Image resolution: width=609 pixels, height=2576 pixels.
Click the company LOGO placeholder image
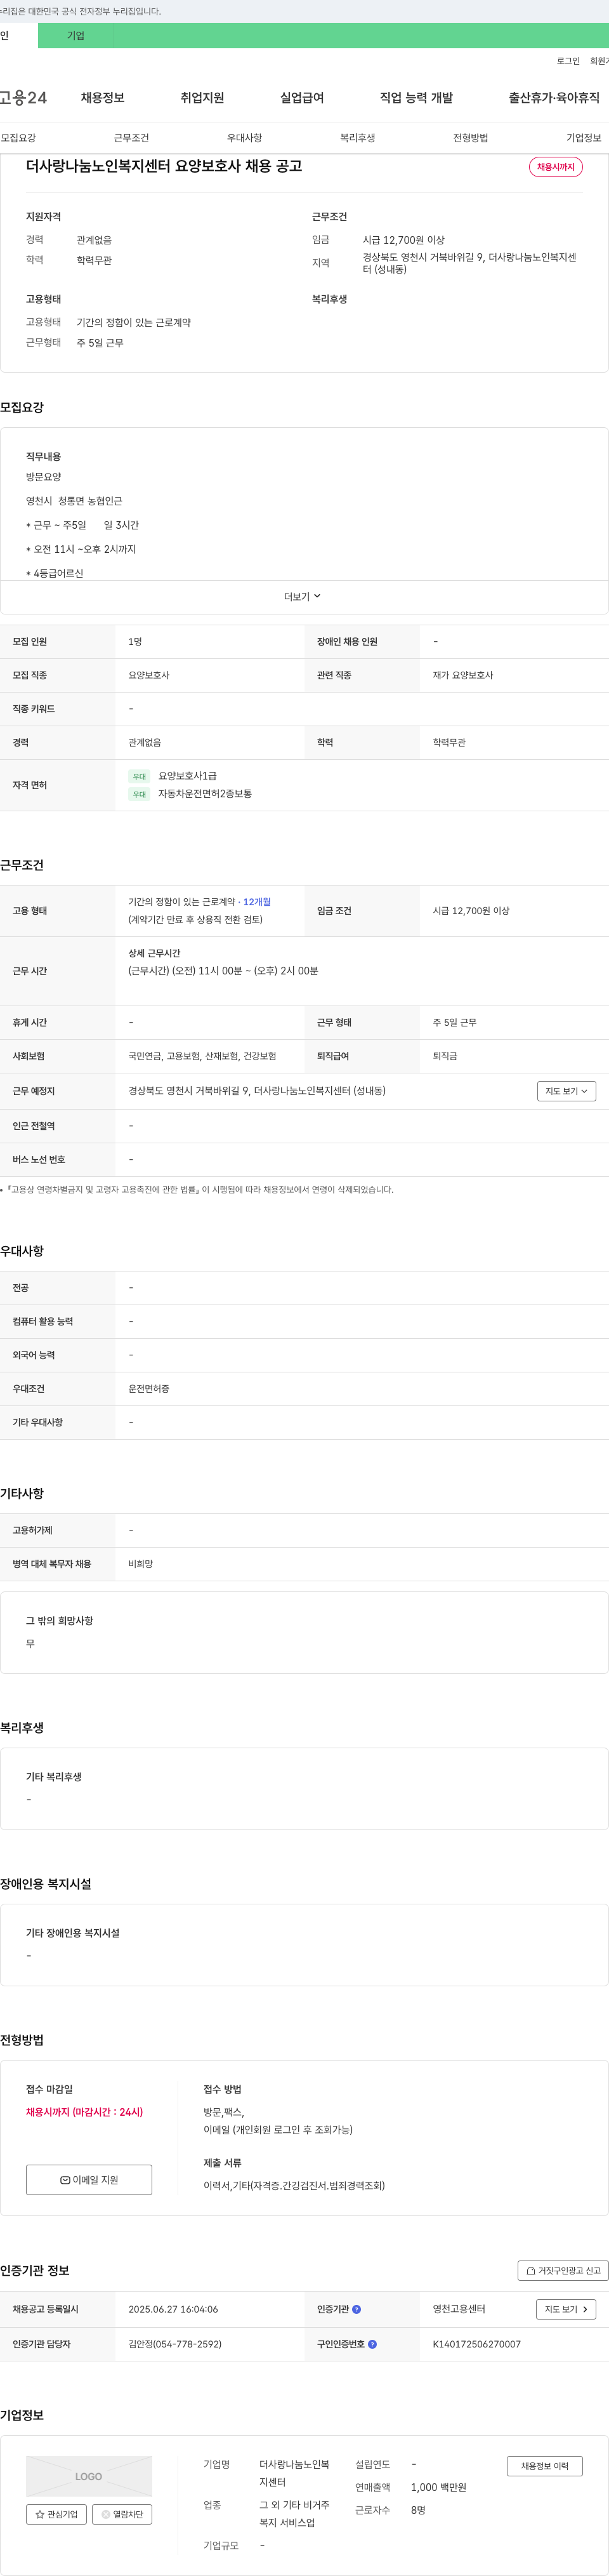click(x=89, y=2476)
